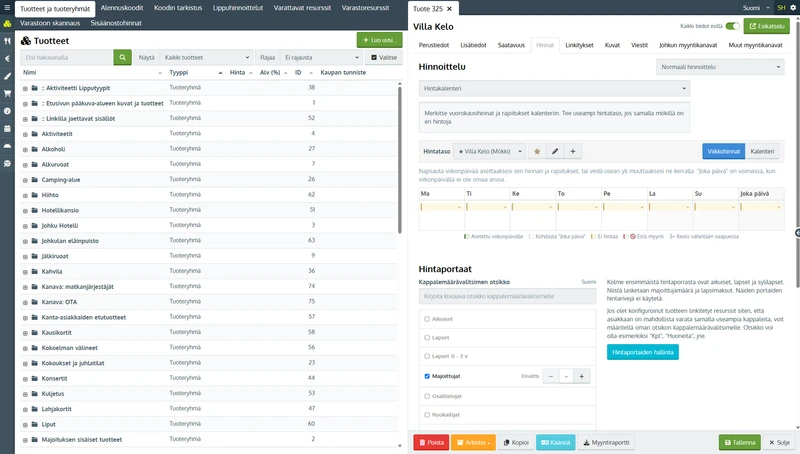
Task: Click the Luo uusi button
Action: (380, 40)
